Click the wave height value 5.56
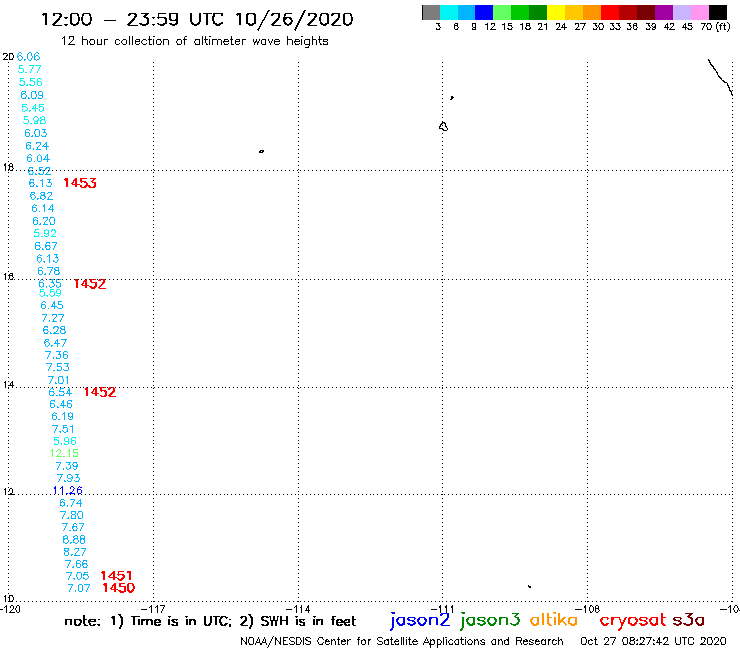The width and height of the screenshot is (740, 650). (31, 82)
